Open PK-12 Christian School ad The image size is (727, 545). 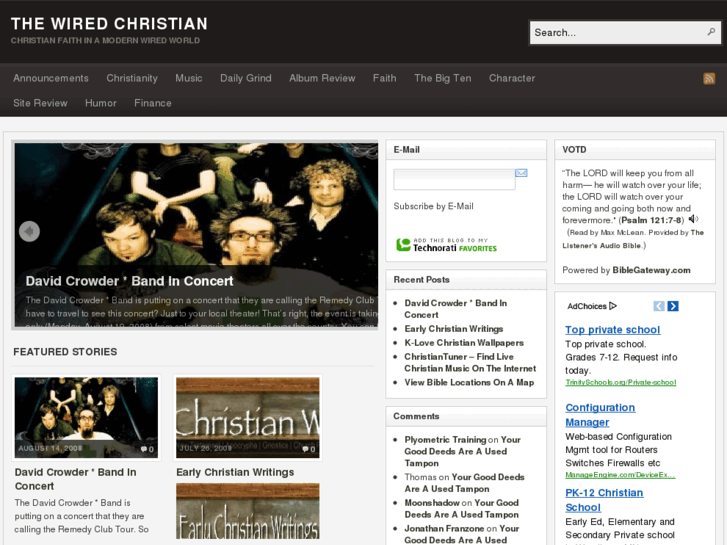pos(604,500)
